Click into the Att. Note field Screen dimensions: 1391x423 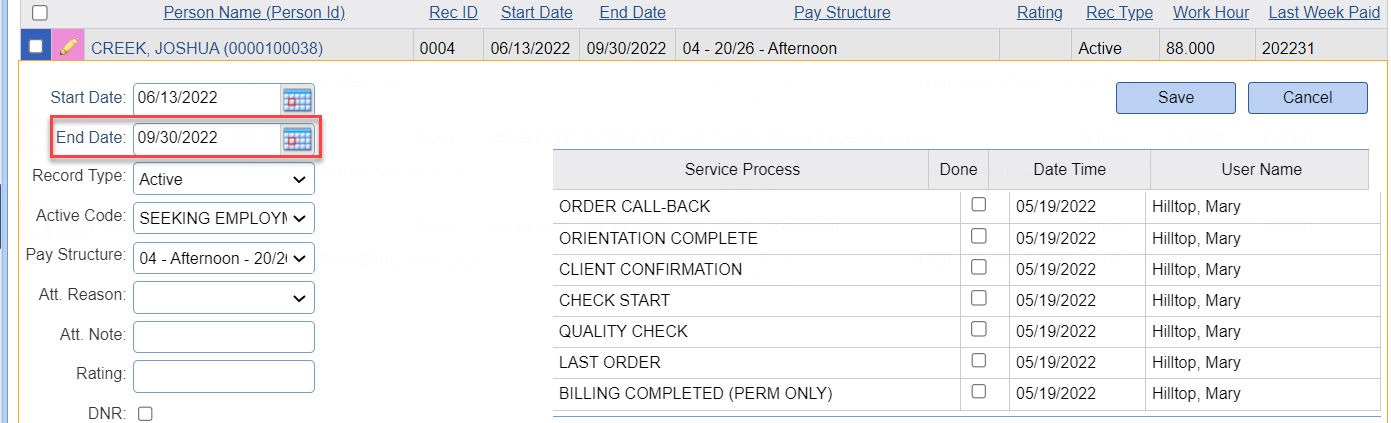[x=224, y=337]
